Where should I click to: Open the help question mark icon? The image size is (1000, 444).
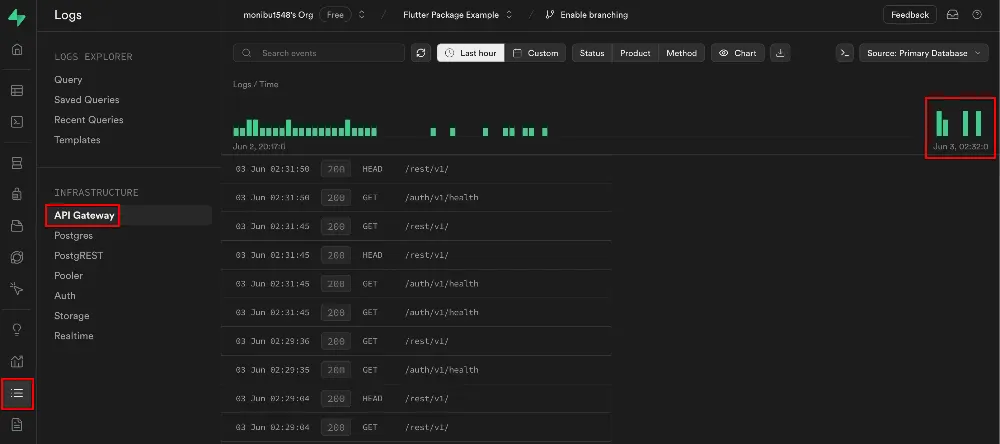coord(977,15)
